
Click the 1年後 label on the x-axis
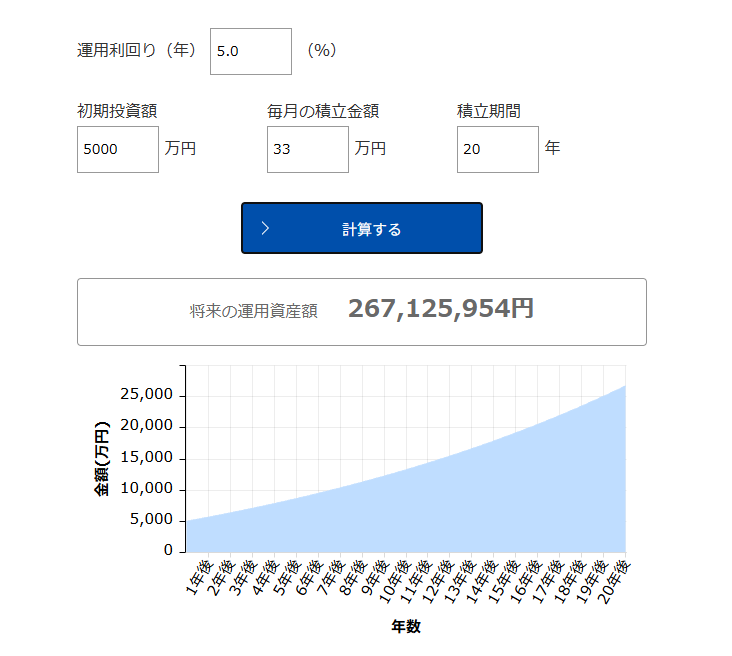coord(198,578)
